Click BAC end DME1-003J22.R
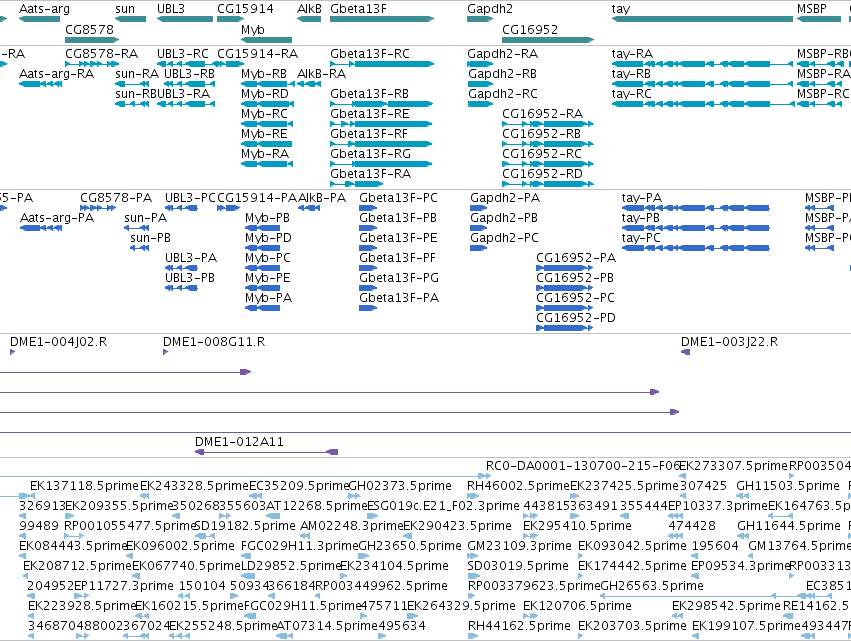851x641 pixels. [x=729, y=342]
